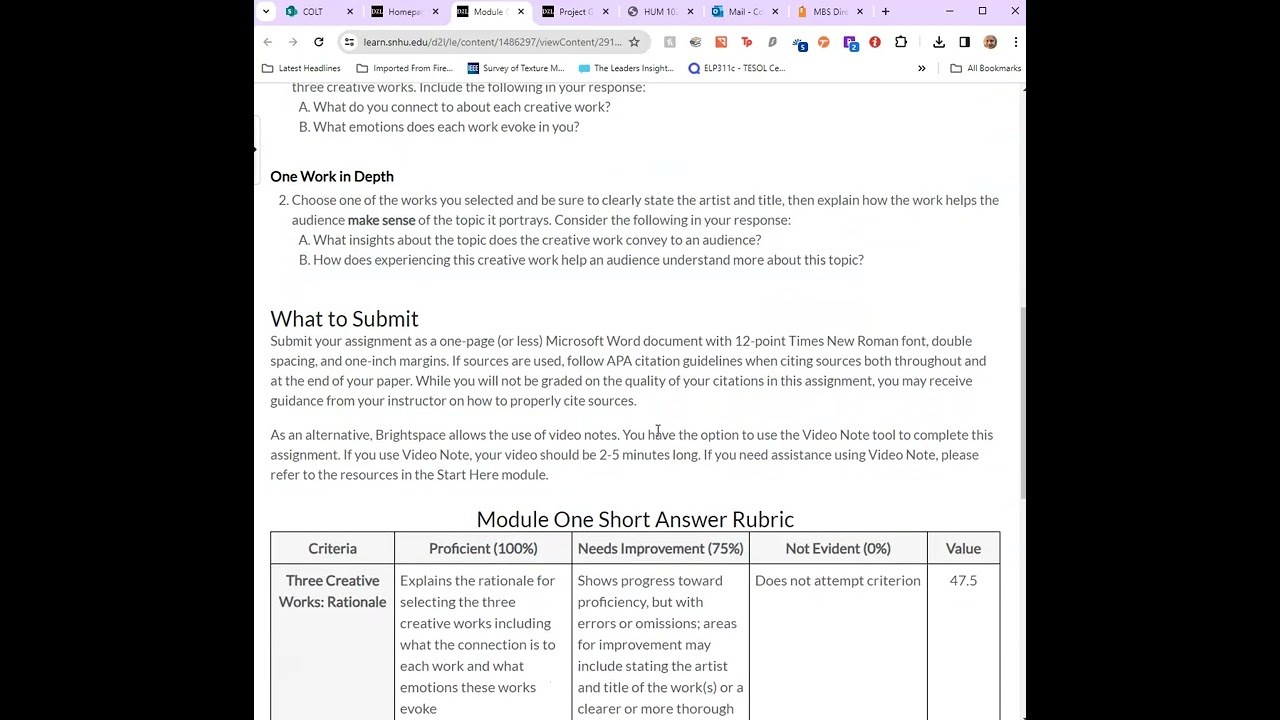The image size is (1280, 720).
Task: Bookmark this page with the star icon
Action: coord(634,42)
